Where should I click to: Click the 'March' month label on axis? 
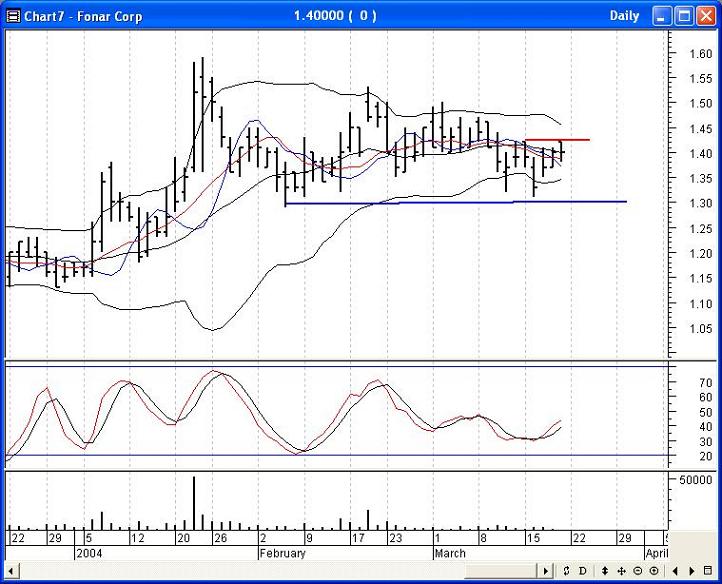coord(450,553)
